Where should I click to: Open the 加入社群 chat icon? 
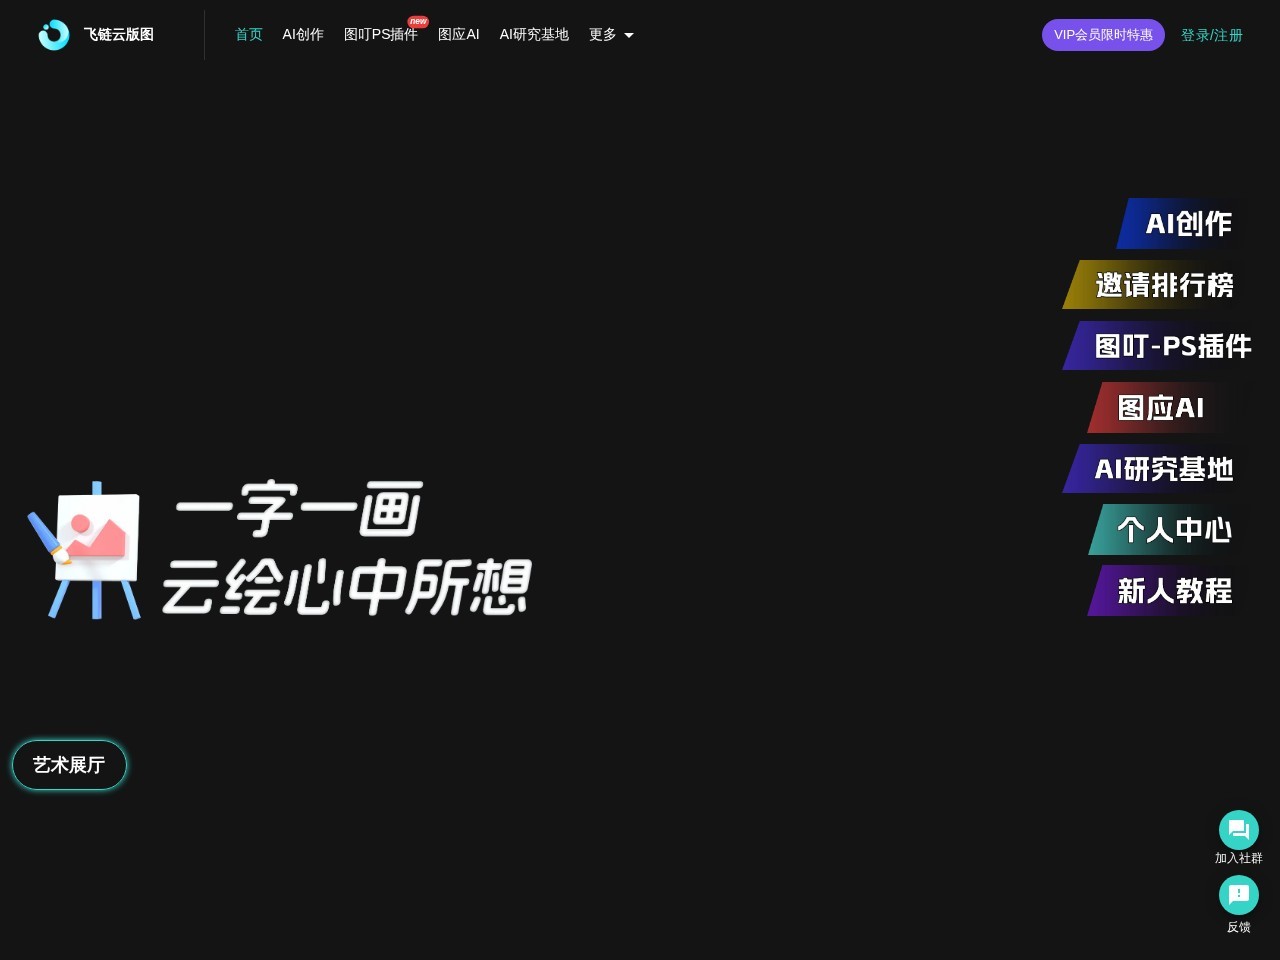1238,829
